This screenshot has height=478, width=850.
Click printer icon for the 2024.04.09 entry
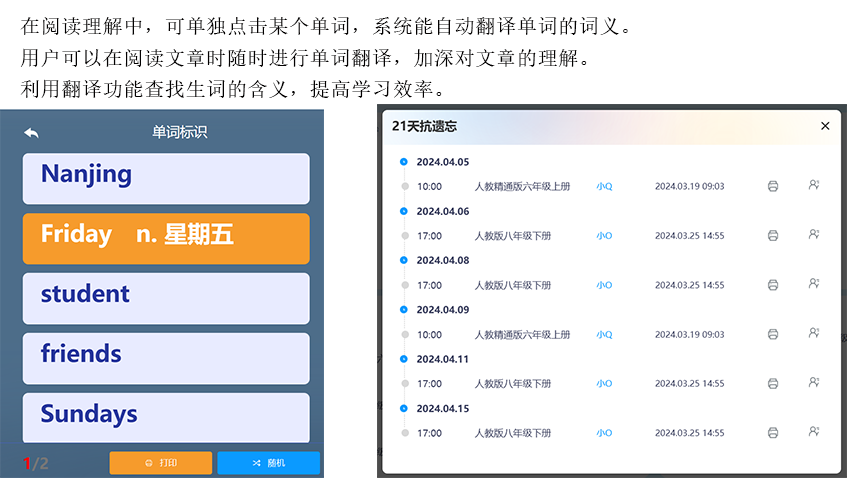(x=772, y=334)
